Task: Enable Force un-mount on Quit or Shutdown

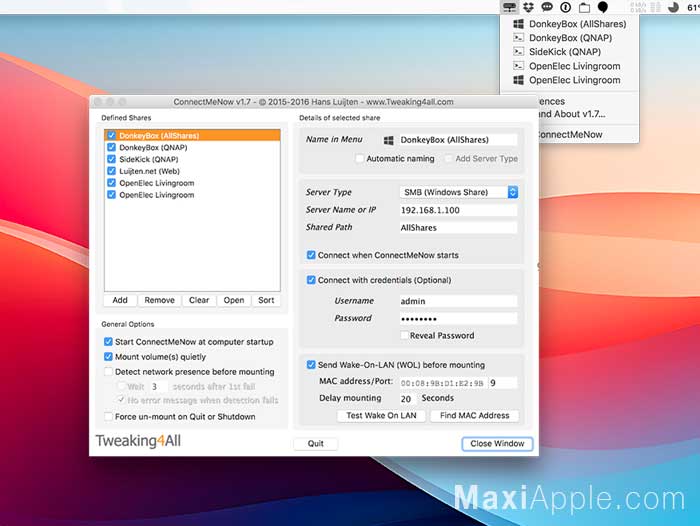Action: coord(108,417)
